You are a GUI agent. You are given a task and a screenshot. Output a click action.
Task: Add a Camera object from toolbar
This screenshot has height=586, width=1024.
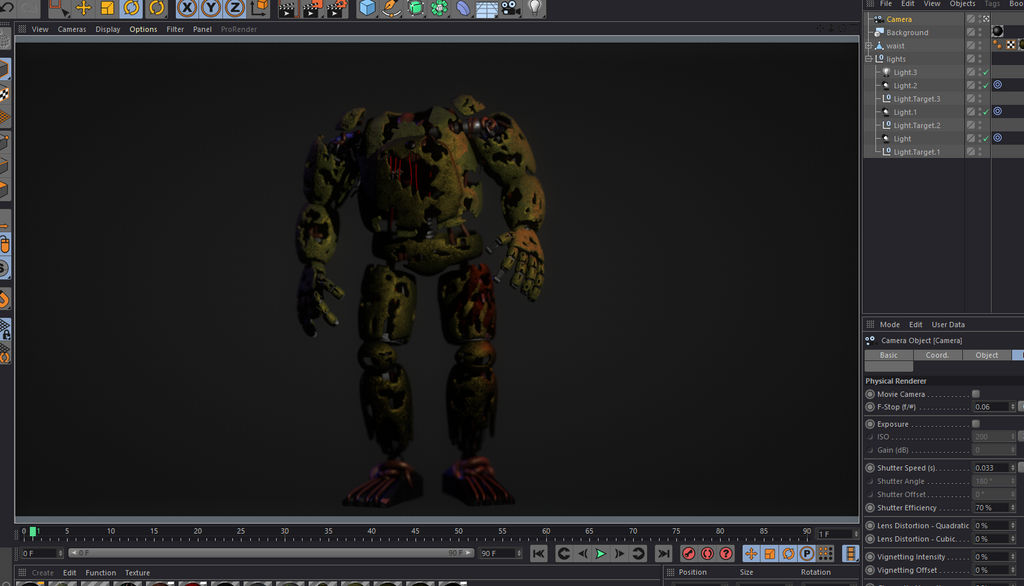[x=511, y=8]
